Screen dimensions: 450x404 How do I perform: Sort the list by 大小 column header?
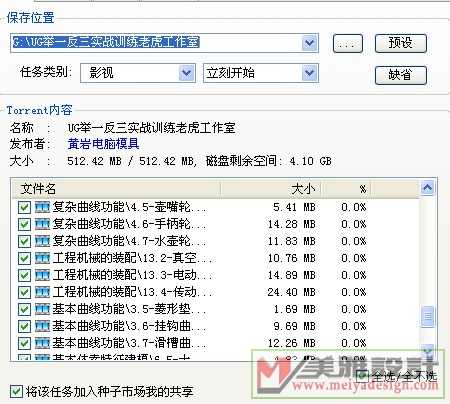[270, 189]
